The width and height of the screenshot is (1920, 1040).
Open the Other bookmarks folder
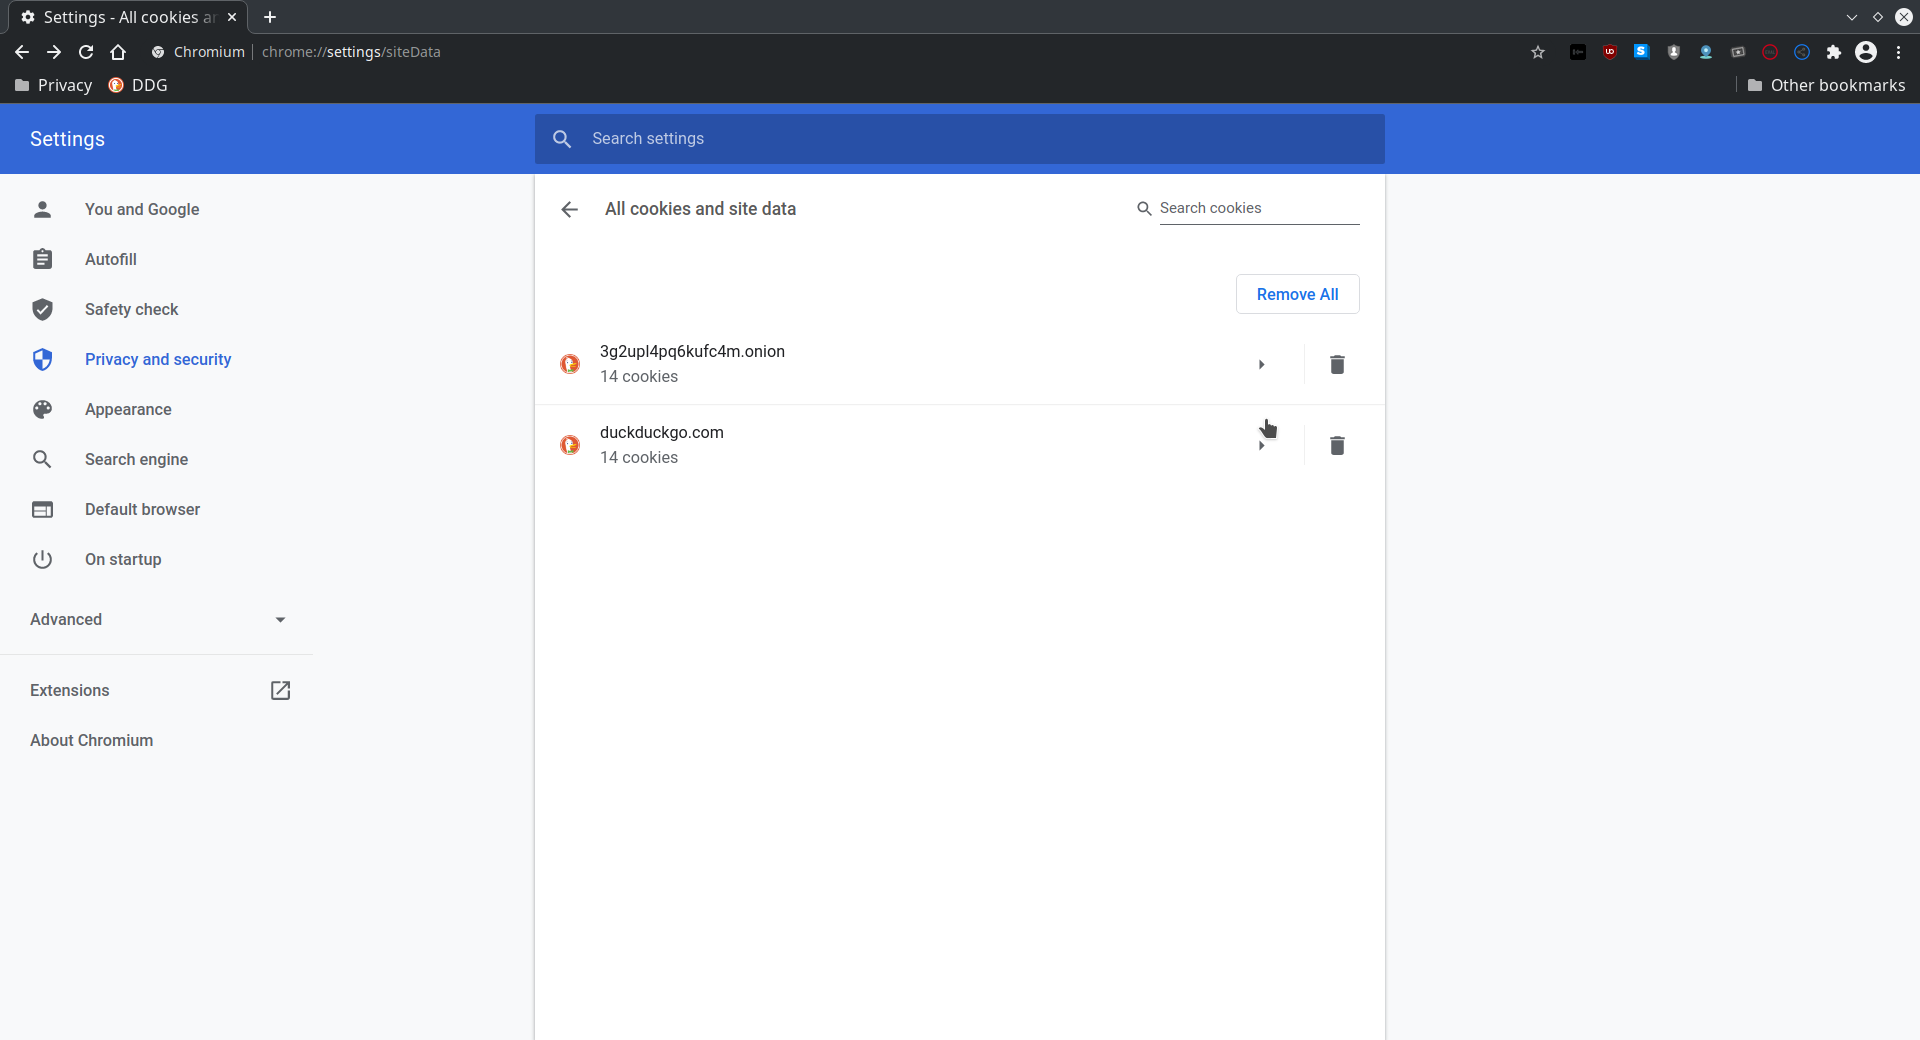1826,85
